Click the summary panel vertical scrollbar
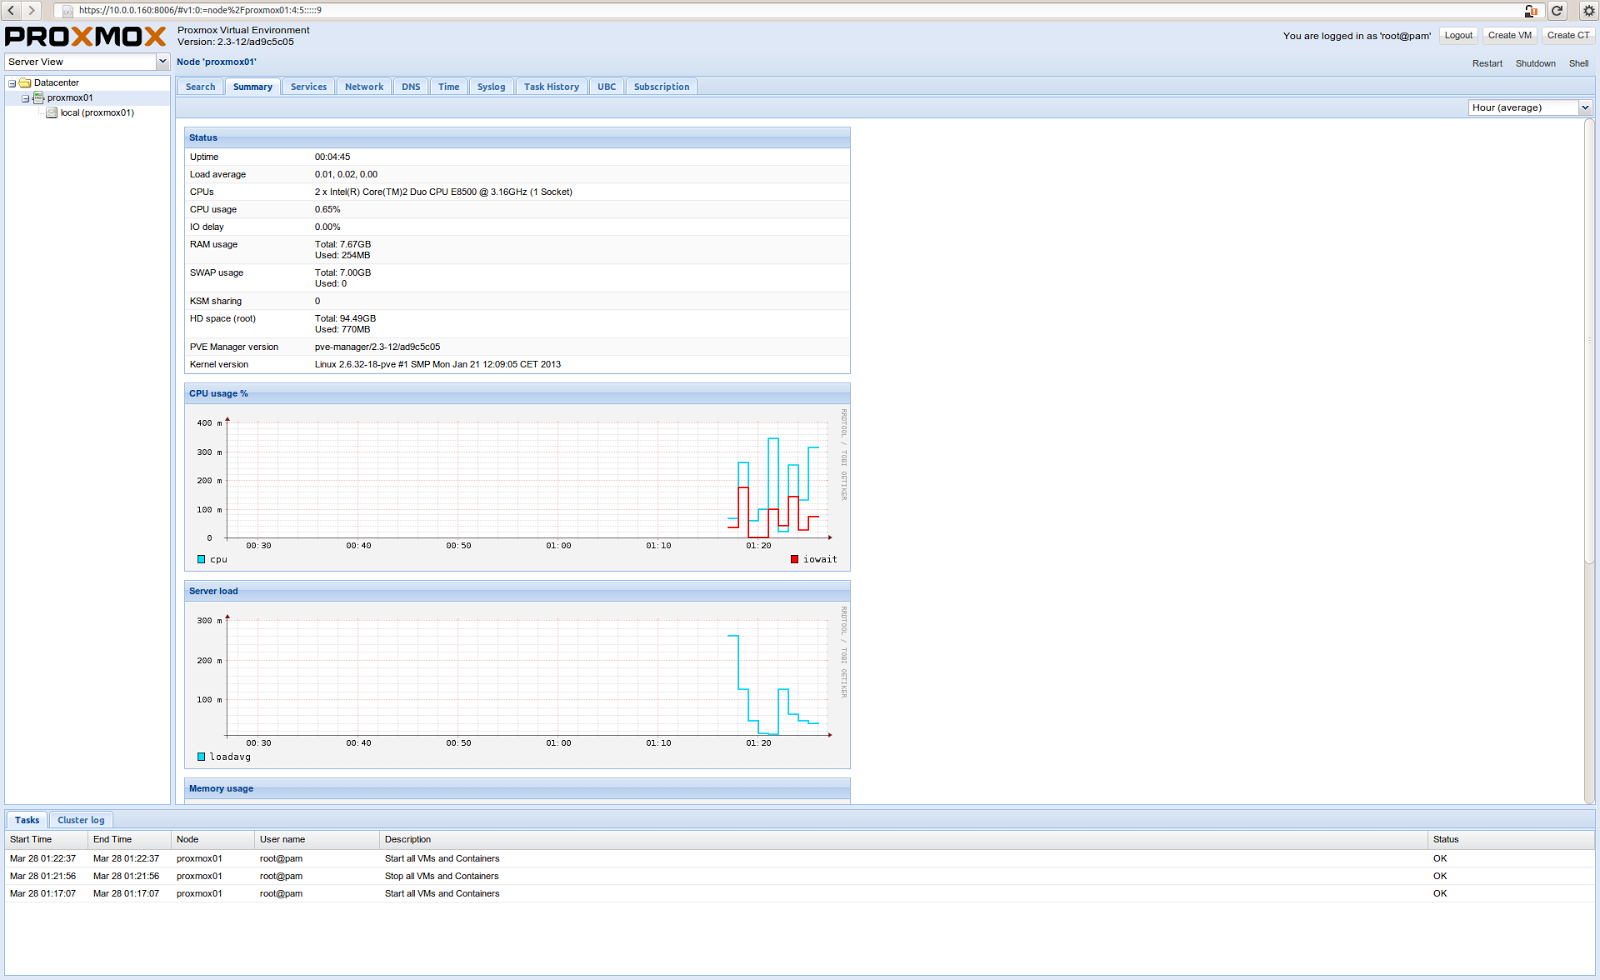This screenshot has width=1600, height=980. point(1589,340)
